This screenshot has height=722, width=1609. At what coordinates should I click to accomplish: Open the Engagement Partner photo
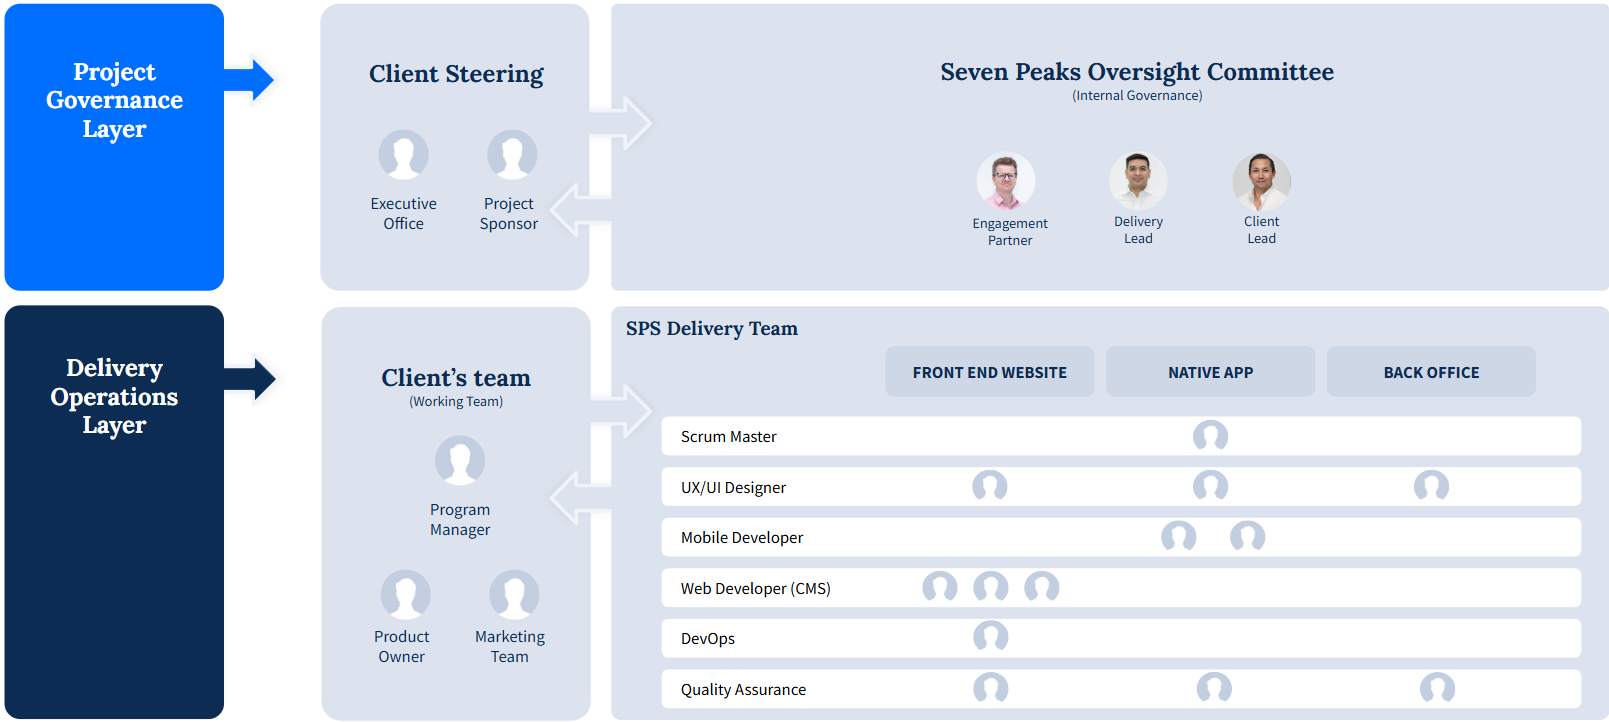point(1005,181)
